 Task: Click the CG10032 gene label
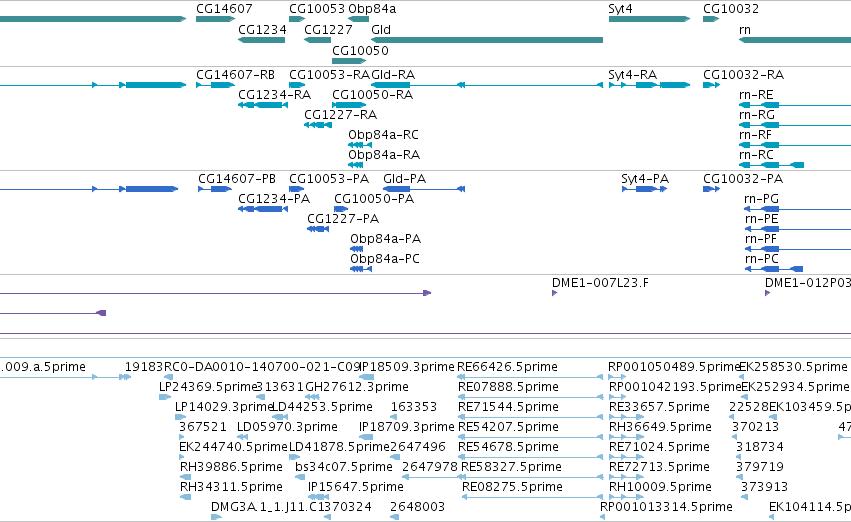click(731, 9)
